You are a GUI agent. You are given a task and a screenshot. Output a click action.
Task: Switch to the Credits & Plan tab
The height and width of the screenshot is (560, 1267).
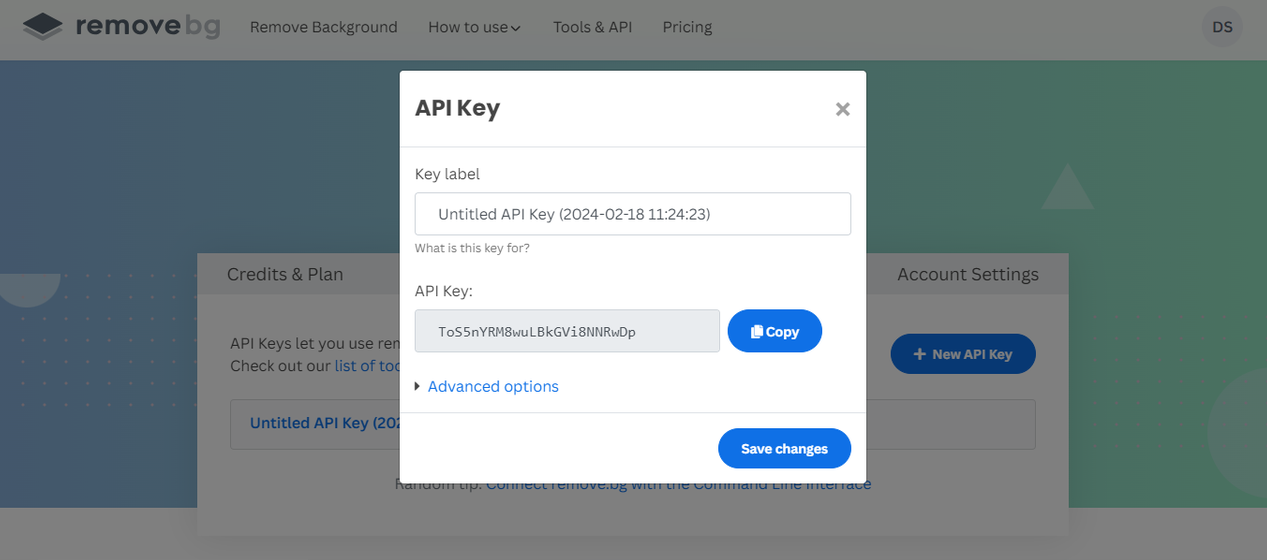tap(285, 274)
